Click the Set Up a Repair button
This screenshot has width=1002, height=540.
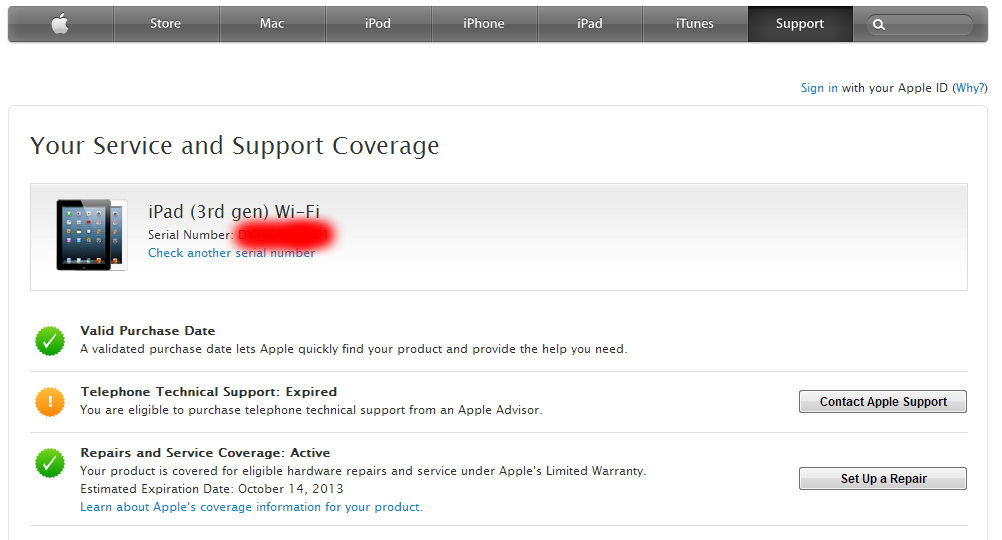[883, 478]
